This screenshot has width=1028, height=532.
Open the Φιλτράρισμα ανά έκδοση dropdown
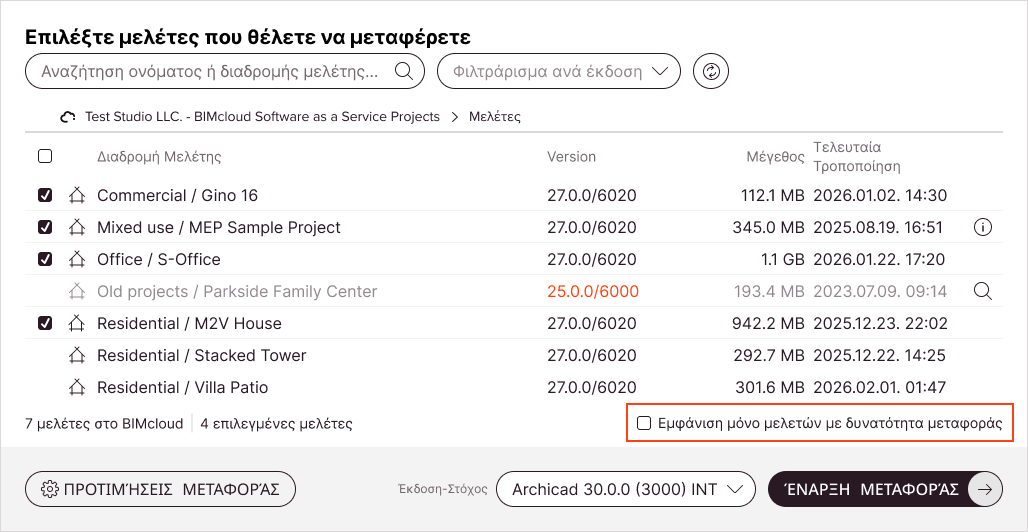[559, 71]
